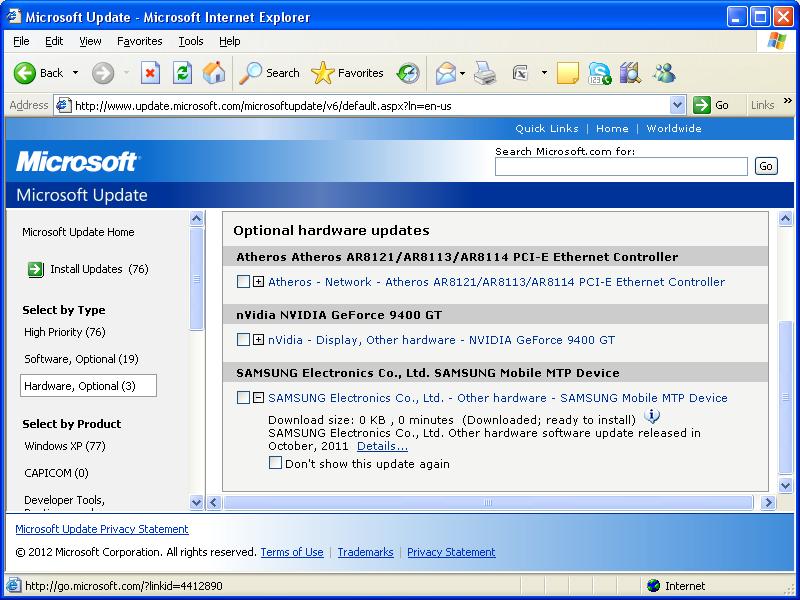
Task: Go to the Home page icon
Action: (x=214, y=73)
